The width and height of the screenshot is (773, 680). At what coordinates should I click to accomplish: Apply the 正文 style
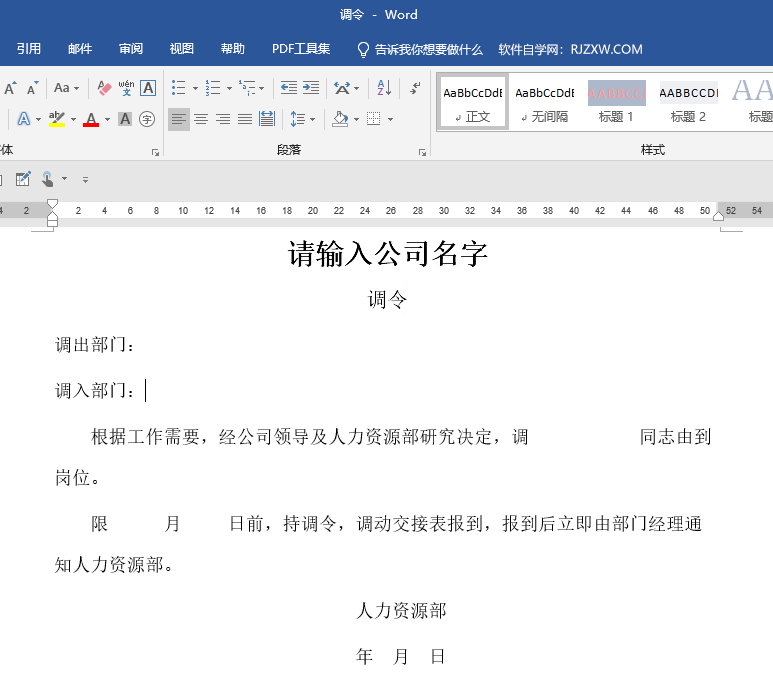472,103
